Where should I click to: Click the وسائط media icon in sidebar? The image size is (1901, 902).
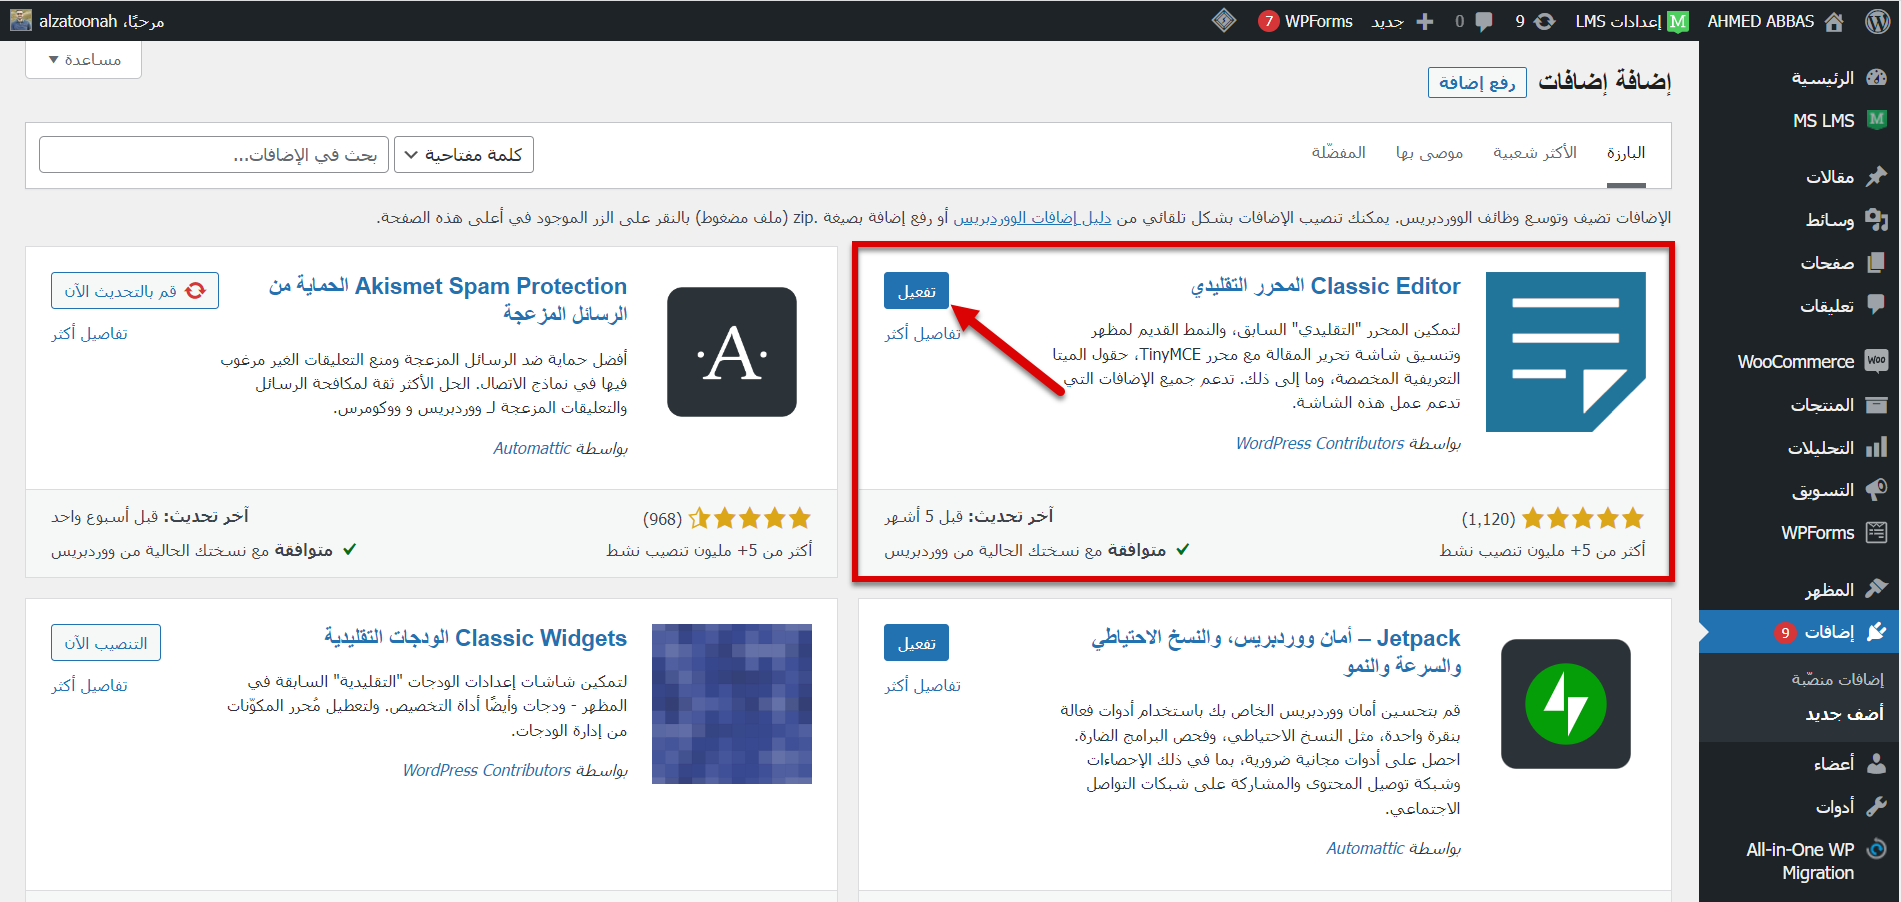point(1876,219)
